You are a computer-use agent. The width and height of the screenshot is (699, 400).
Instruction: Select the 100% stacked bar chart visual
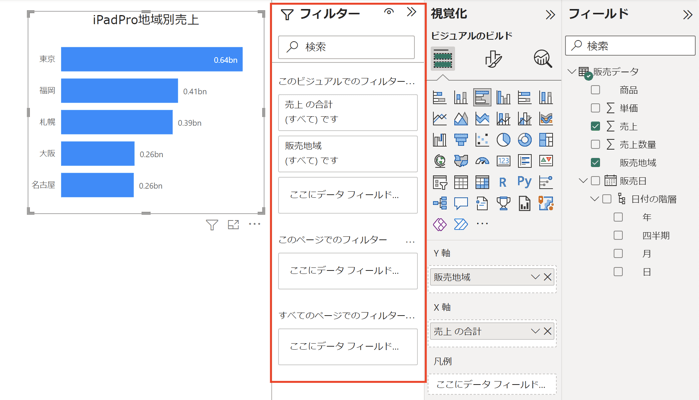pos(524,97)
